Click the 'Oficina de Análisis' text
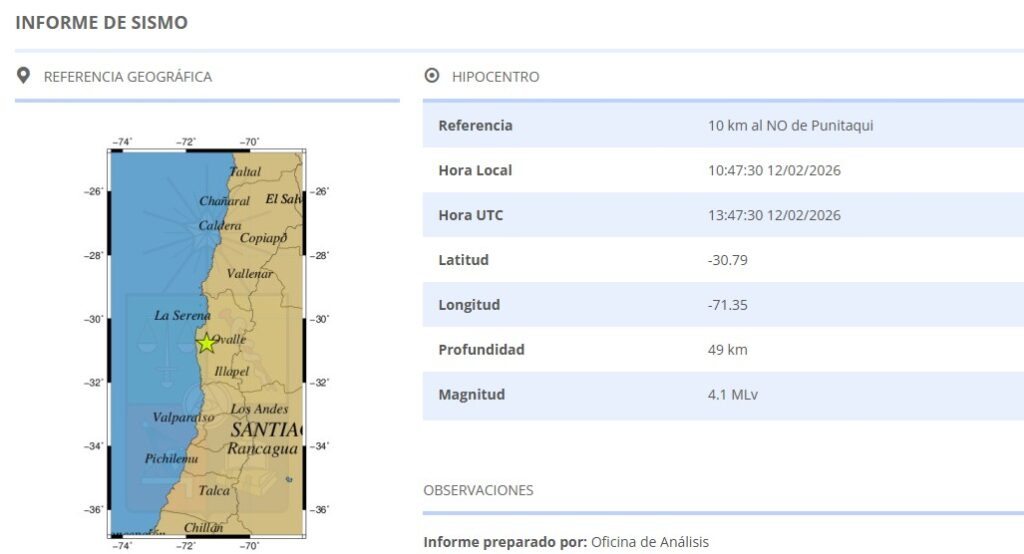The height and width of the screenshot is (554, 1024). click(x=649, y=542)
